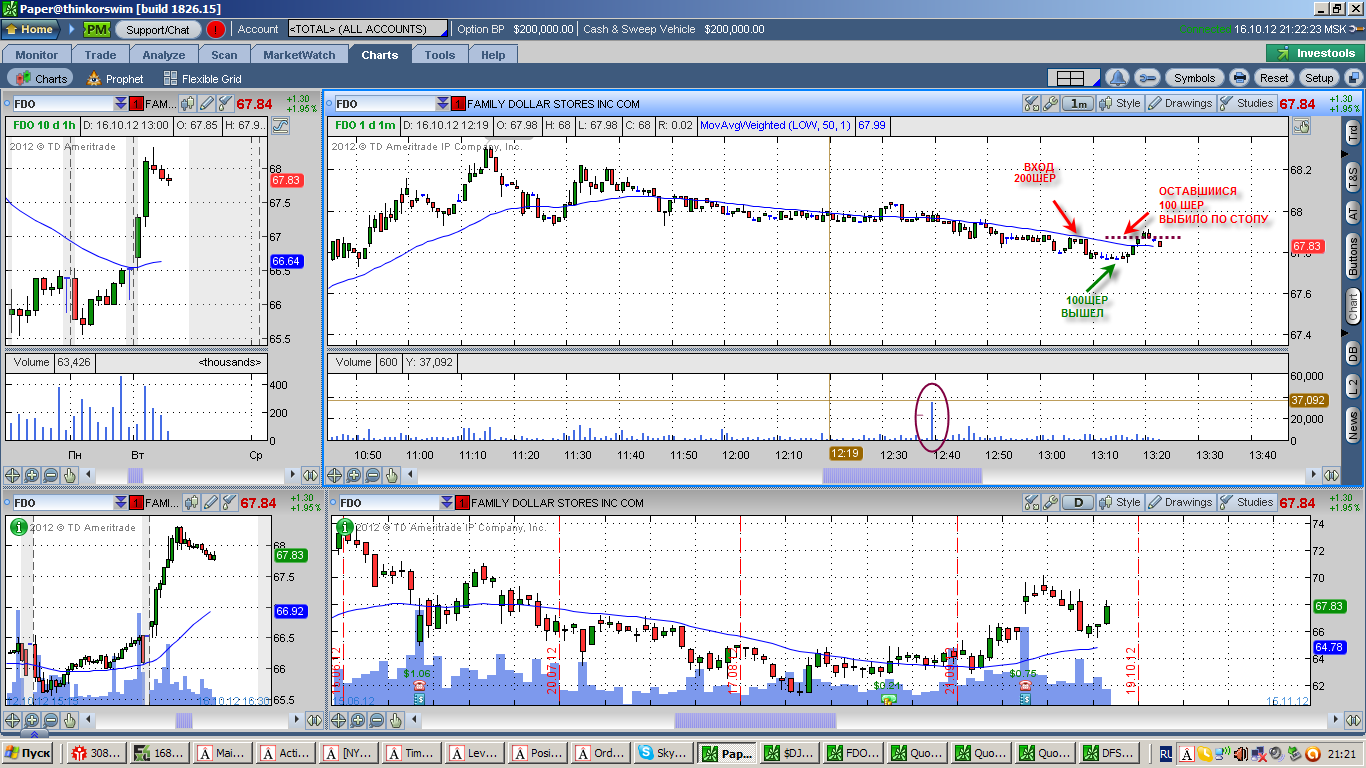The height and width of the screenshot is (768, 1366).
Task: Click the style candle icon in top-left chart
Action: click(188, 103)
